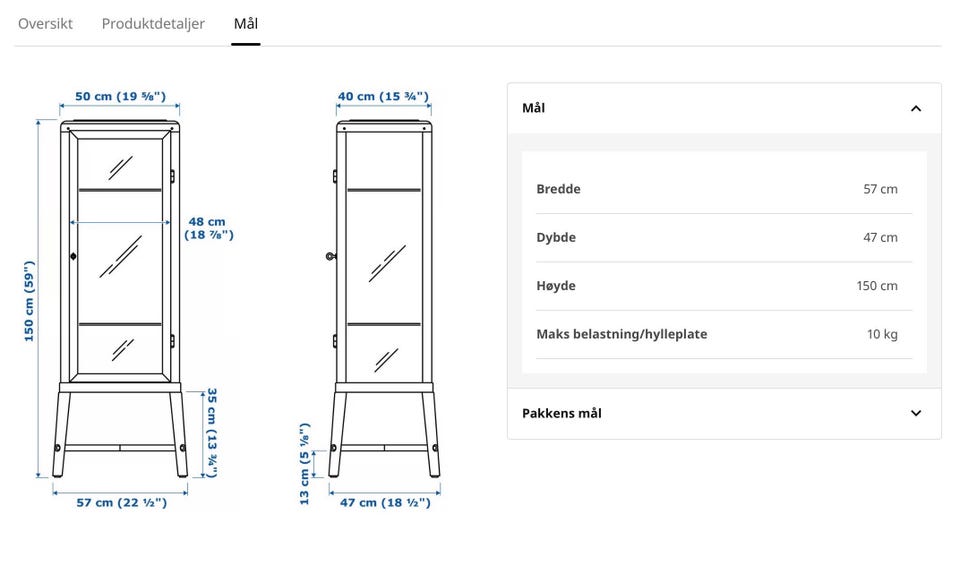Switch to the Oversikt tab
This screenshot has height=574, width=960.
click(45, 24)
